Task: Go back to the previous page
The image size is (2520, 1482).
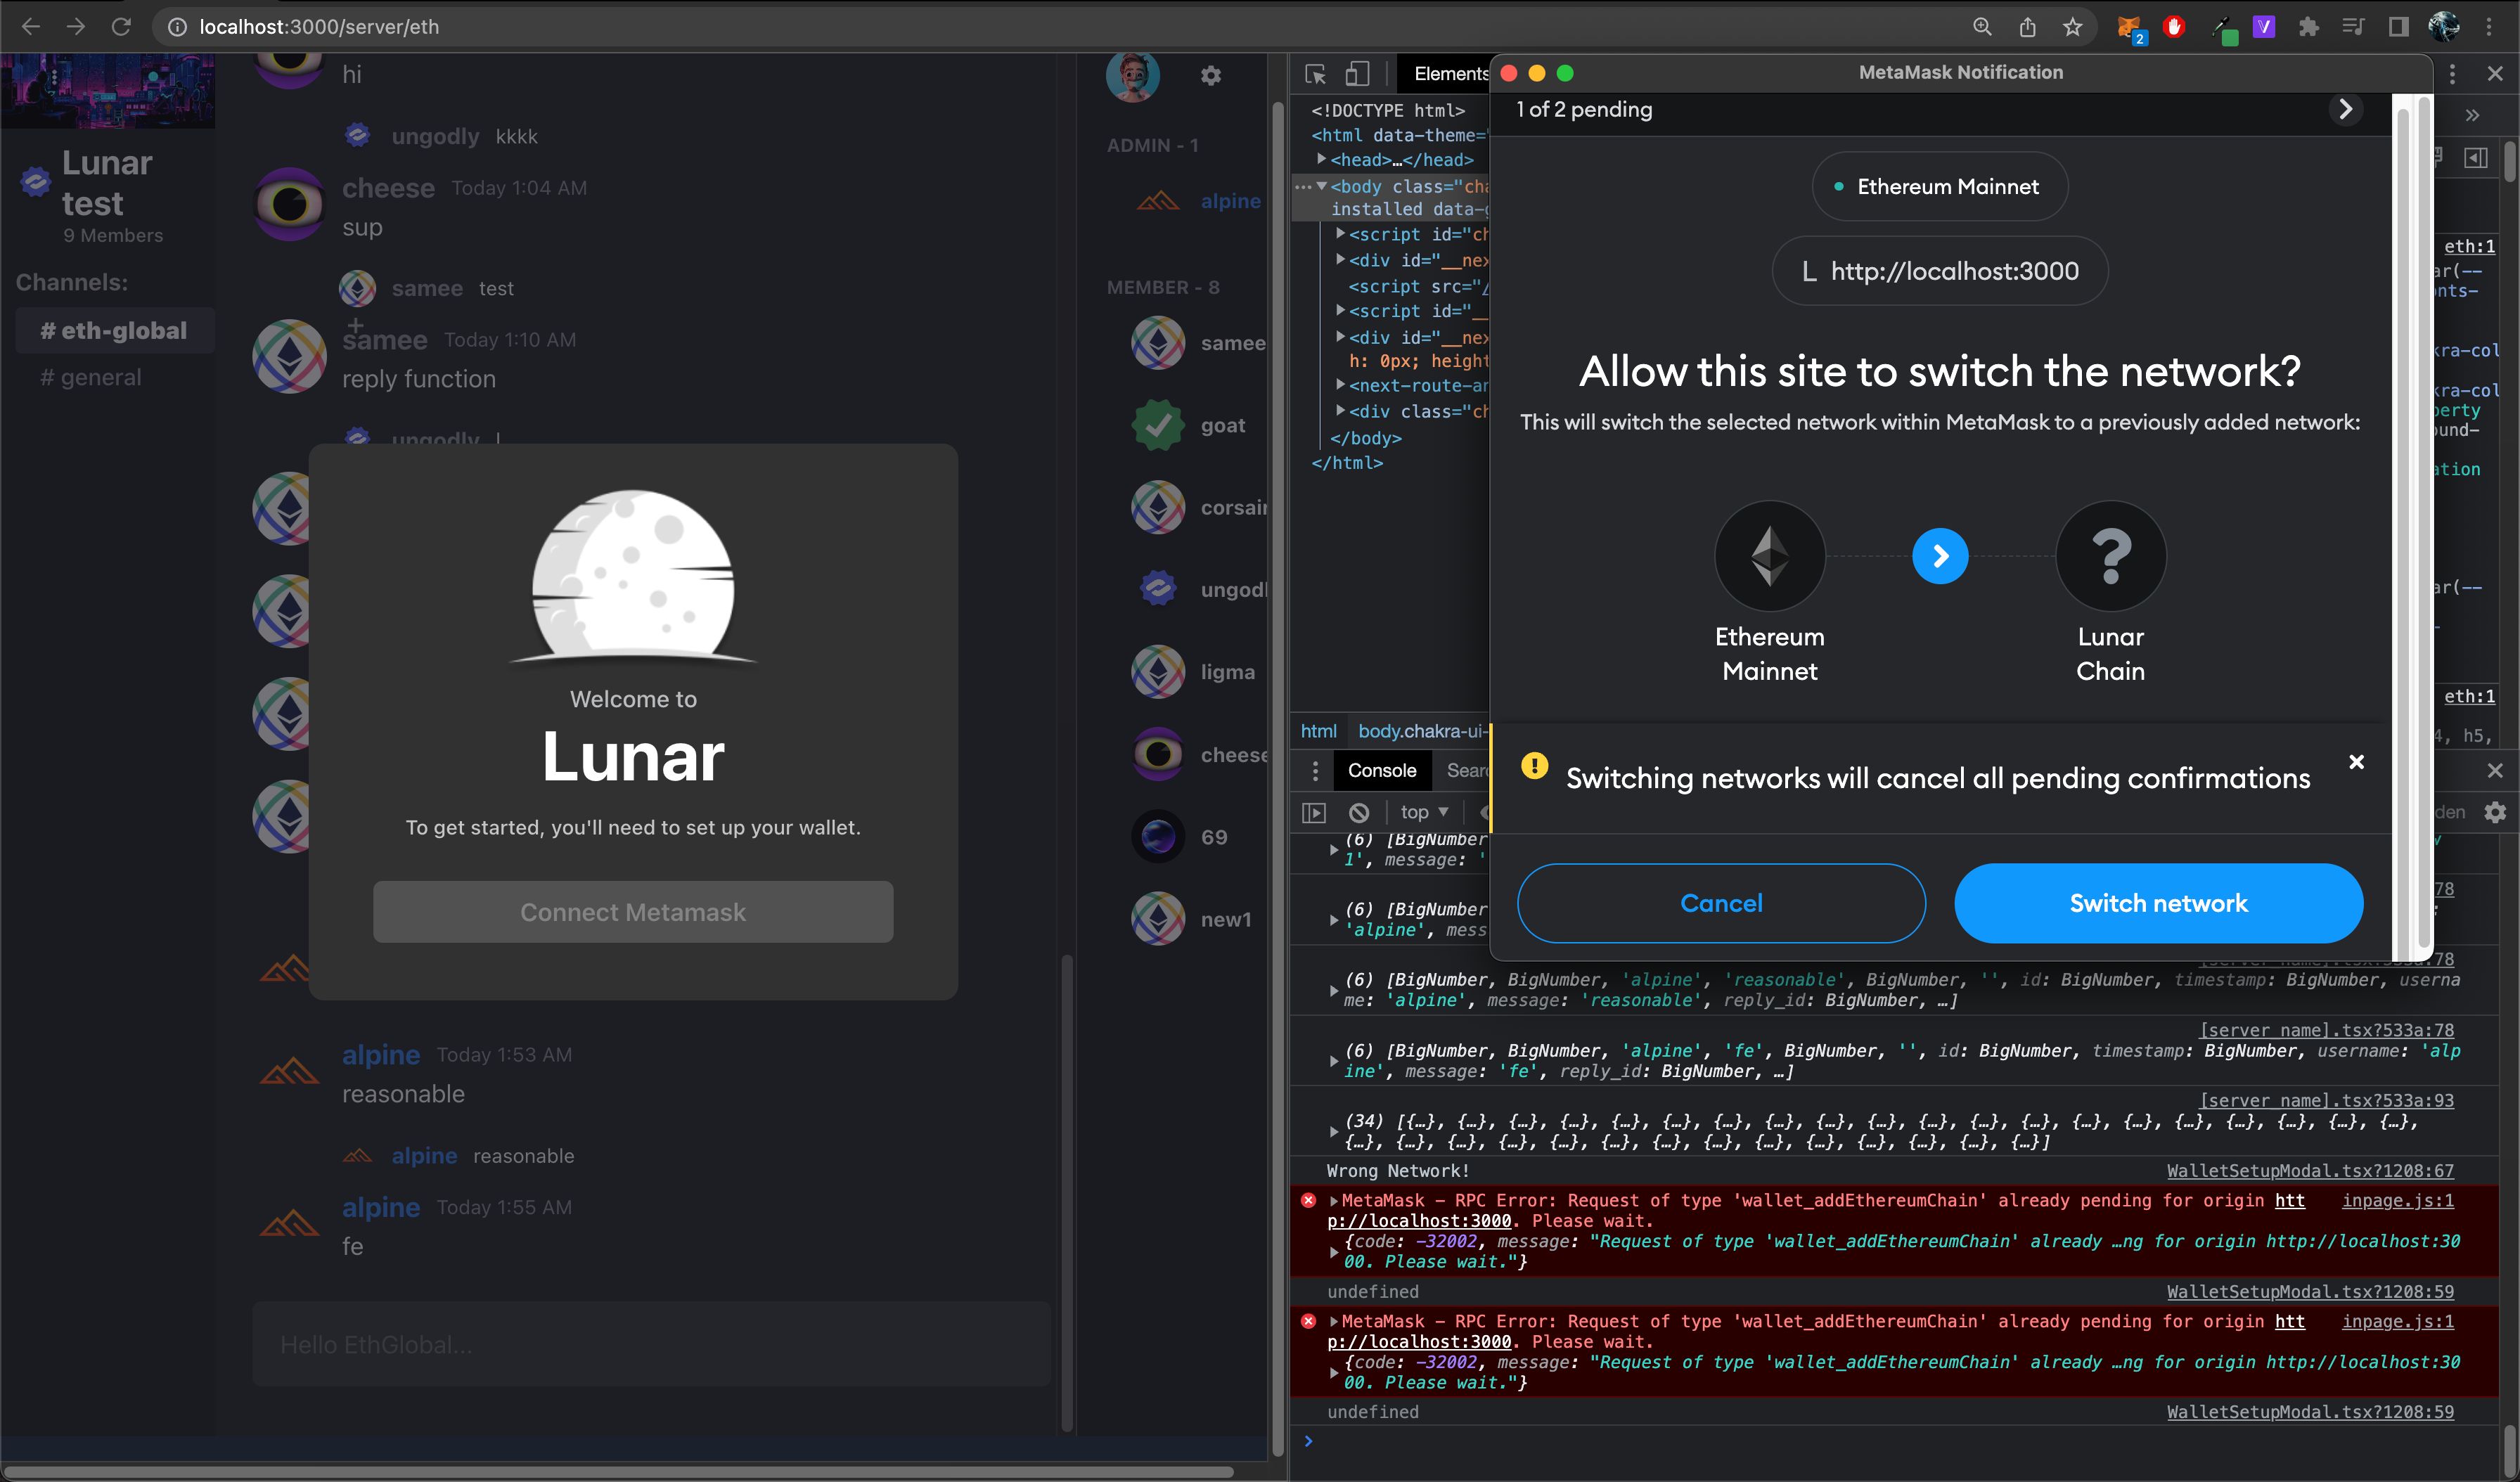Action: click(31, 27)
